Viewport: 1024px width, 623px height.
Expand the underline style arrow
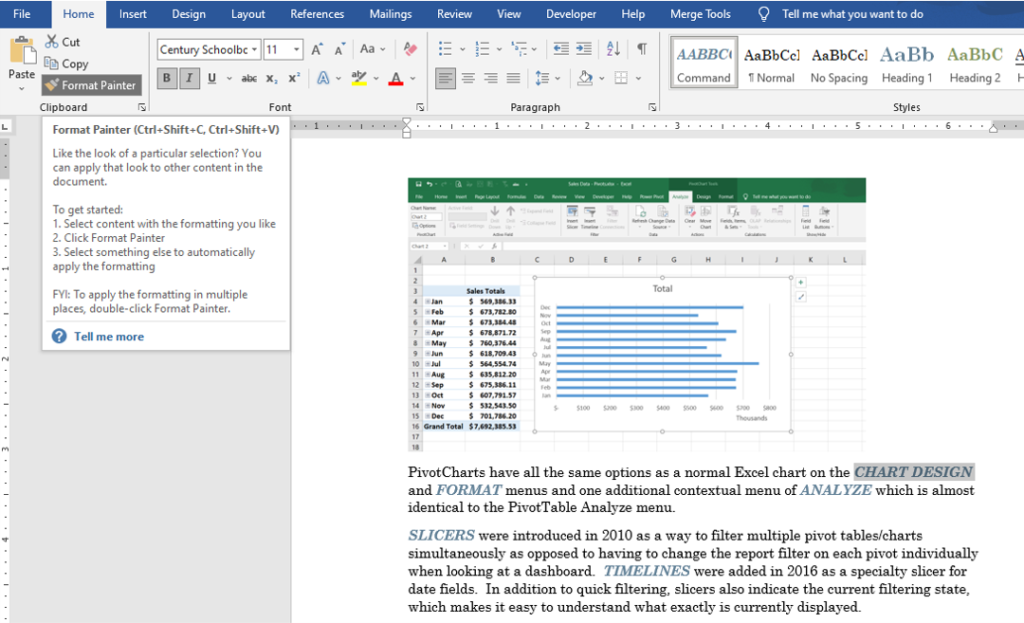(x=229, y=78)
